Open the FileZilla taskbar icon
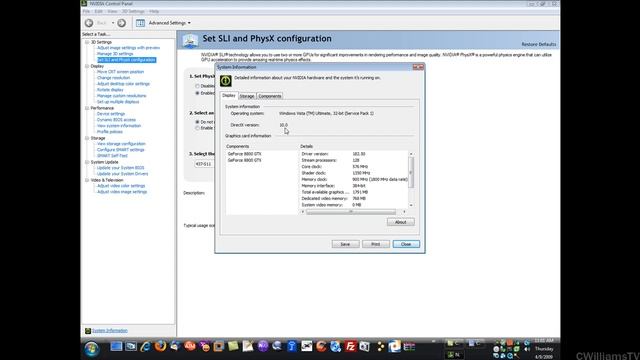The image size is (640, 360). (350, 347)
